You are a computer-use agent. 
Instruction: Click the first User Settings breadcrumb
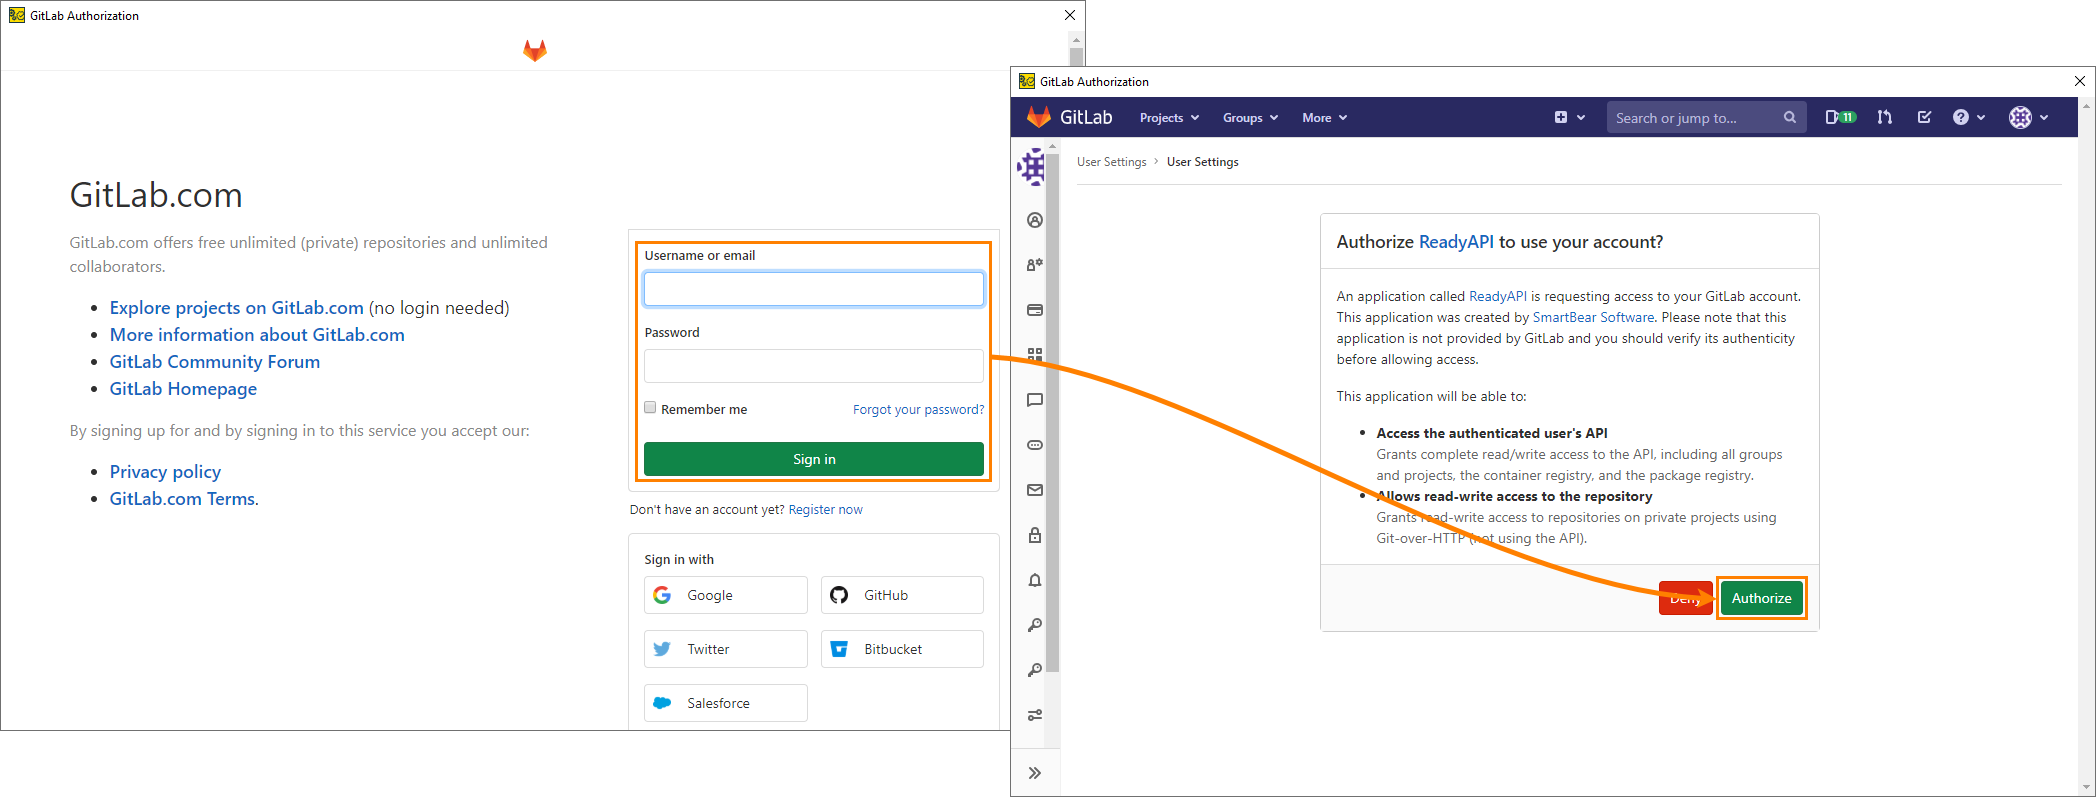tap(1111, 162)
